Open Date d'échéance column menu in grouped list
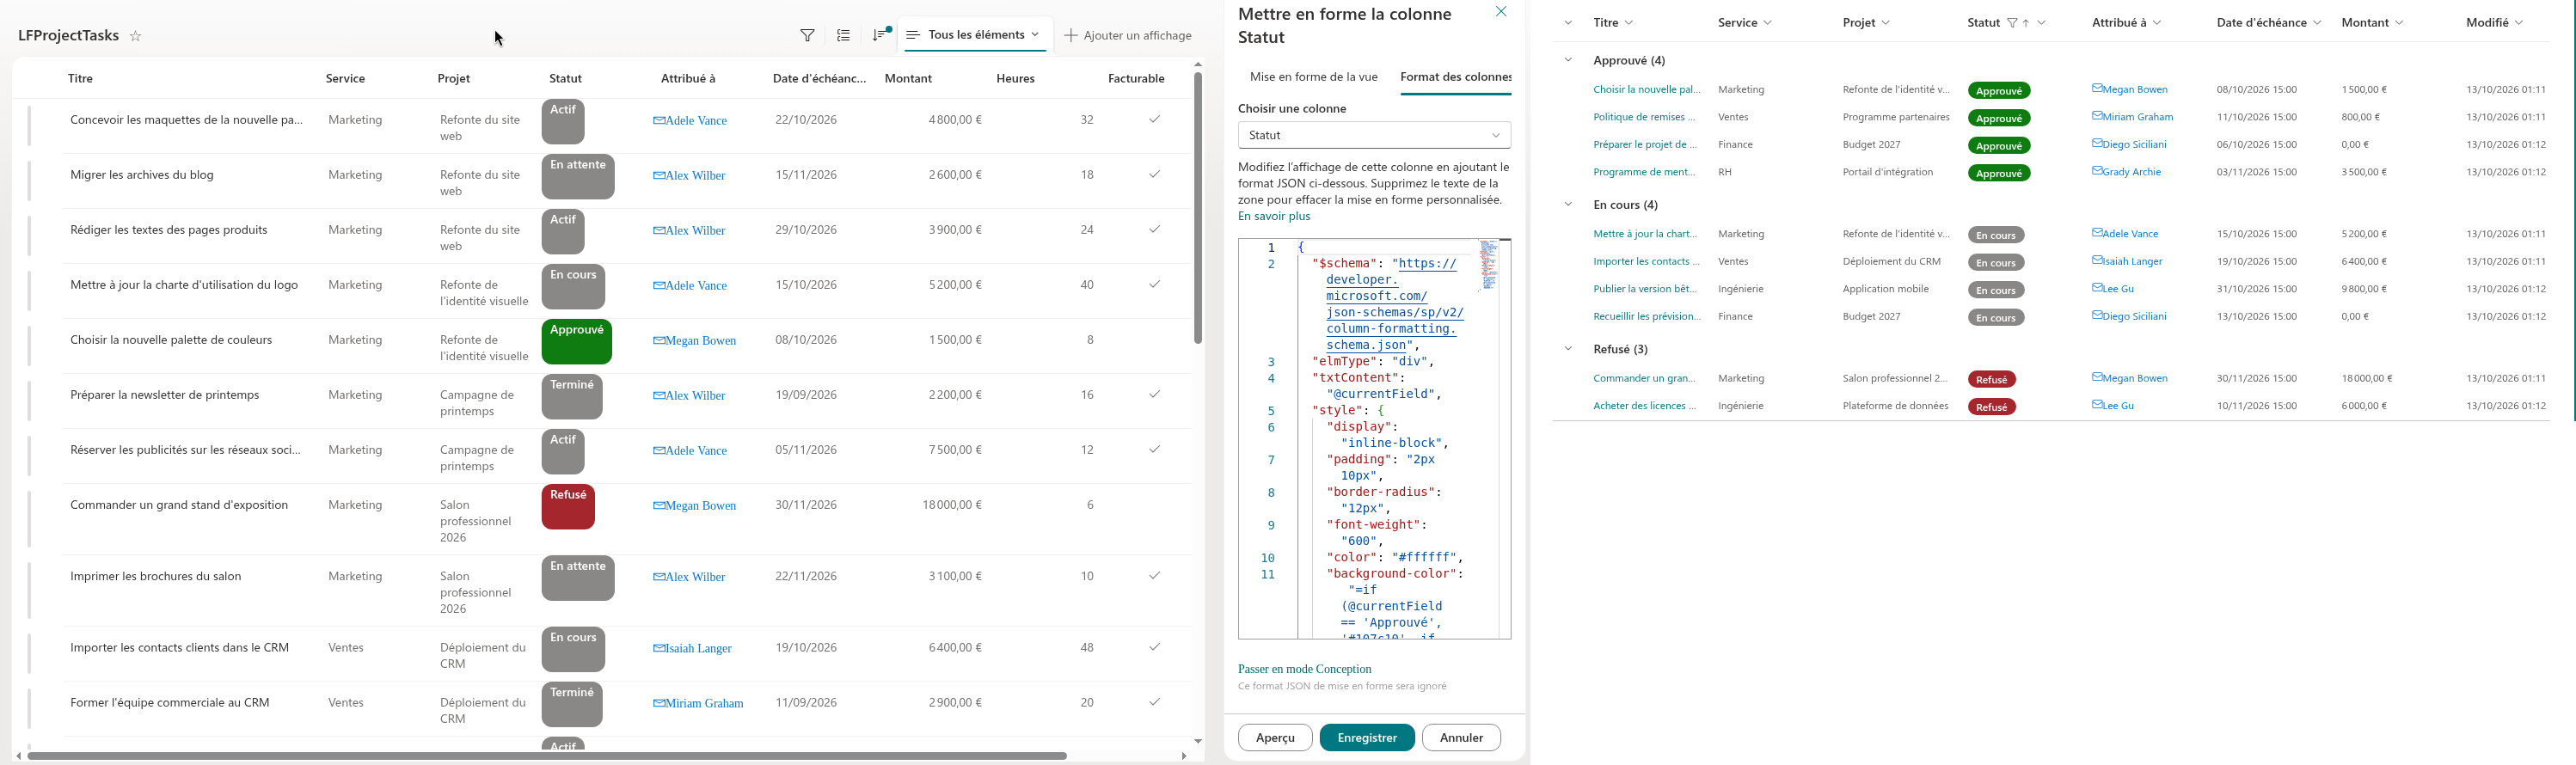This screenshot has height=765, width=2576. click(2316, 23)
